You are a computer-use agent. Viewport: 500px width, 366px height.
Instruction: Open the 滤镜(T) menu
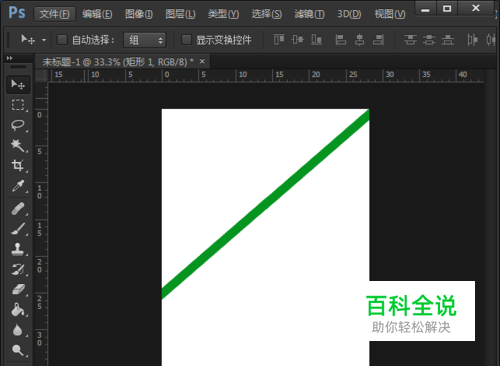point(309,14)
